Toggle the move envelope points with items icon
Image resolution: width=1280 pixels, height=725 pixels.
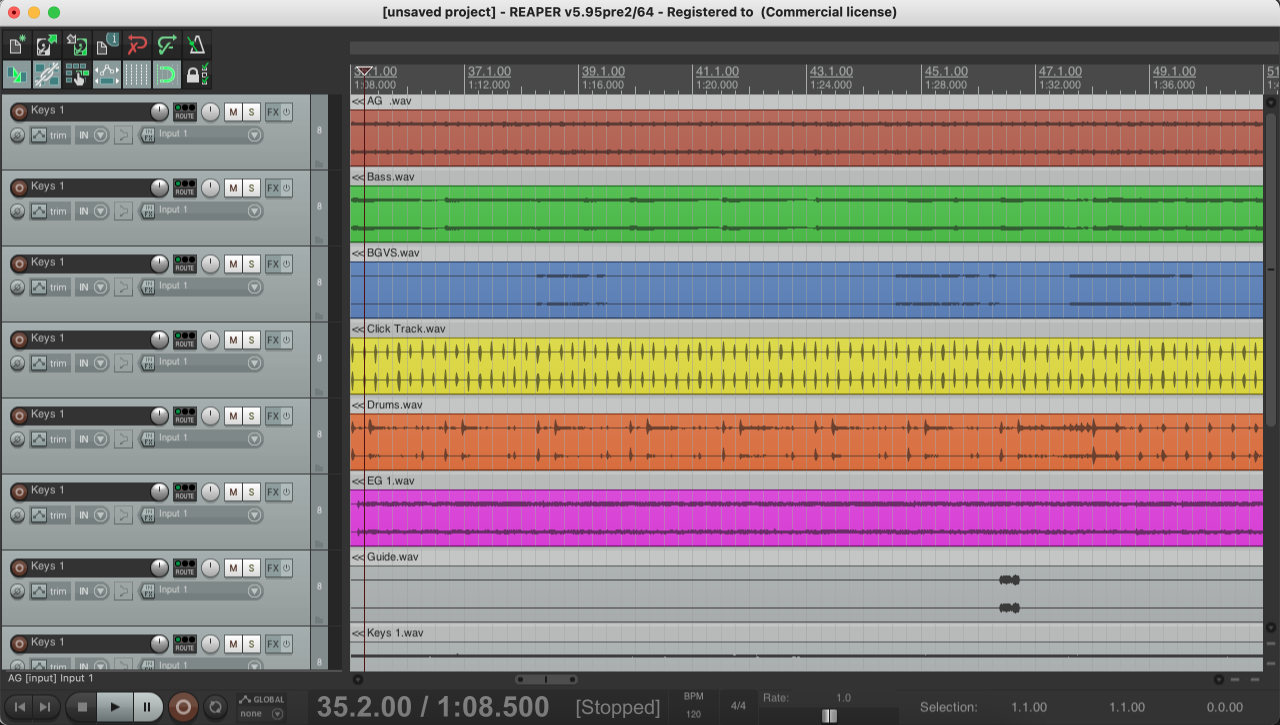click(107, 74)
